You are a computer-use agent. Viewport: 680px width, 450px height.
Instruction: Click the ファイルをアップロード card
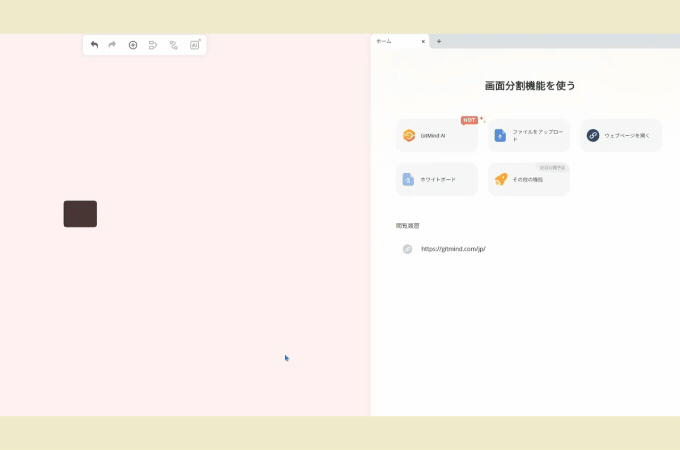[x=528, y=135]
